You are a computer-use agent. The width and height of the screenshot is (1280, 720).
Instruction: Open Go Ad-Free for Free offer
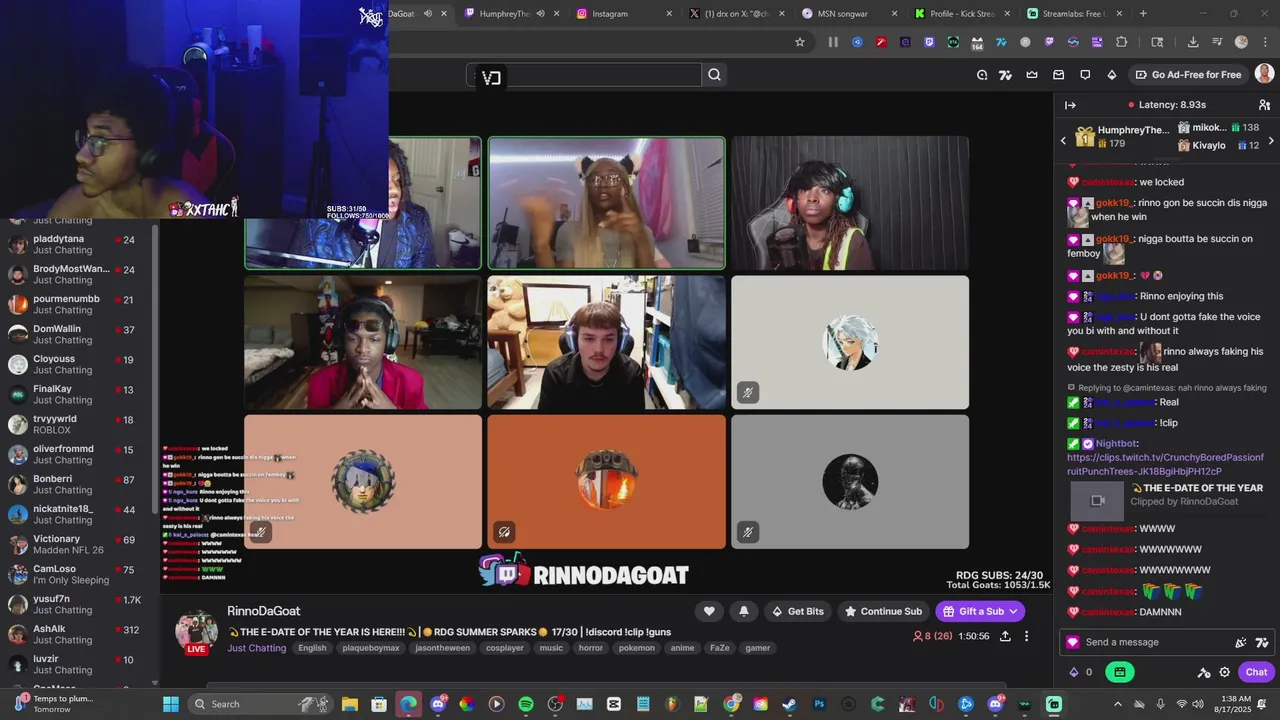[x=1188, y=75]
